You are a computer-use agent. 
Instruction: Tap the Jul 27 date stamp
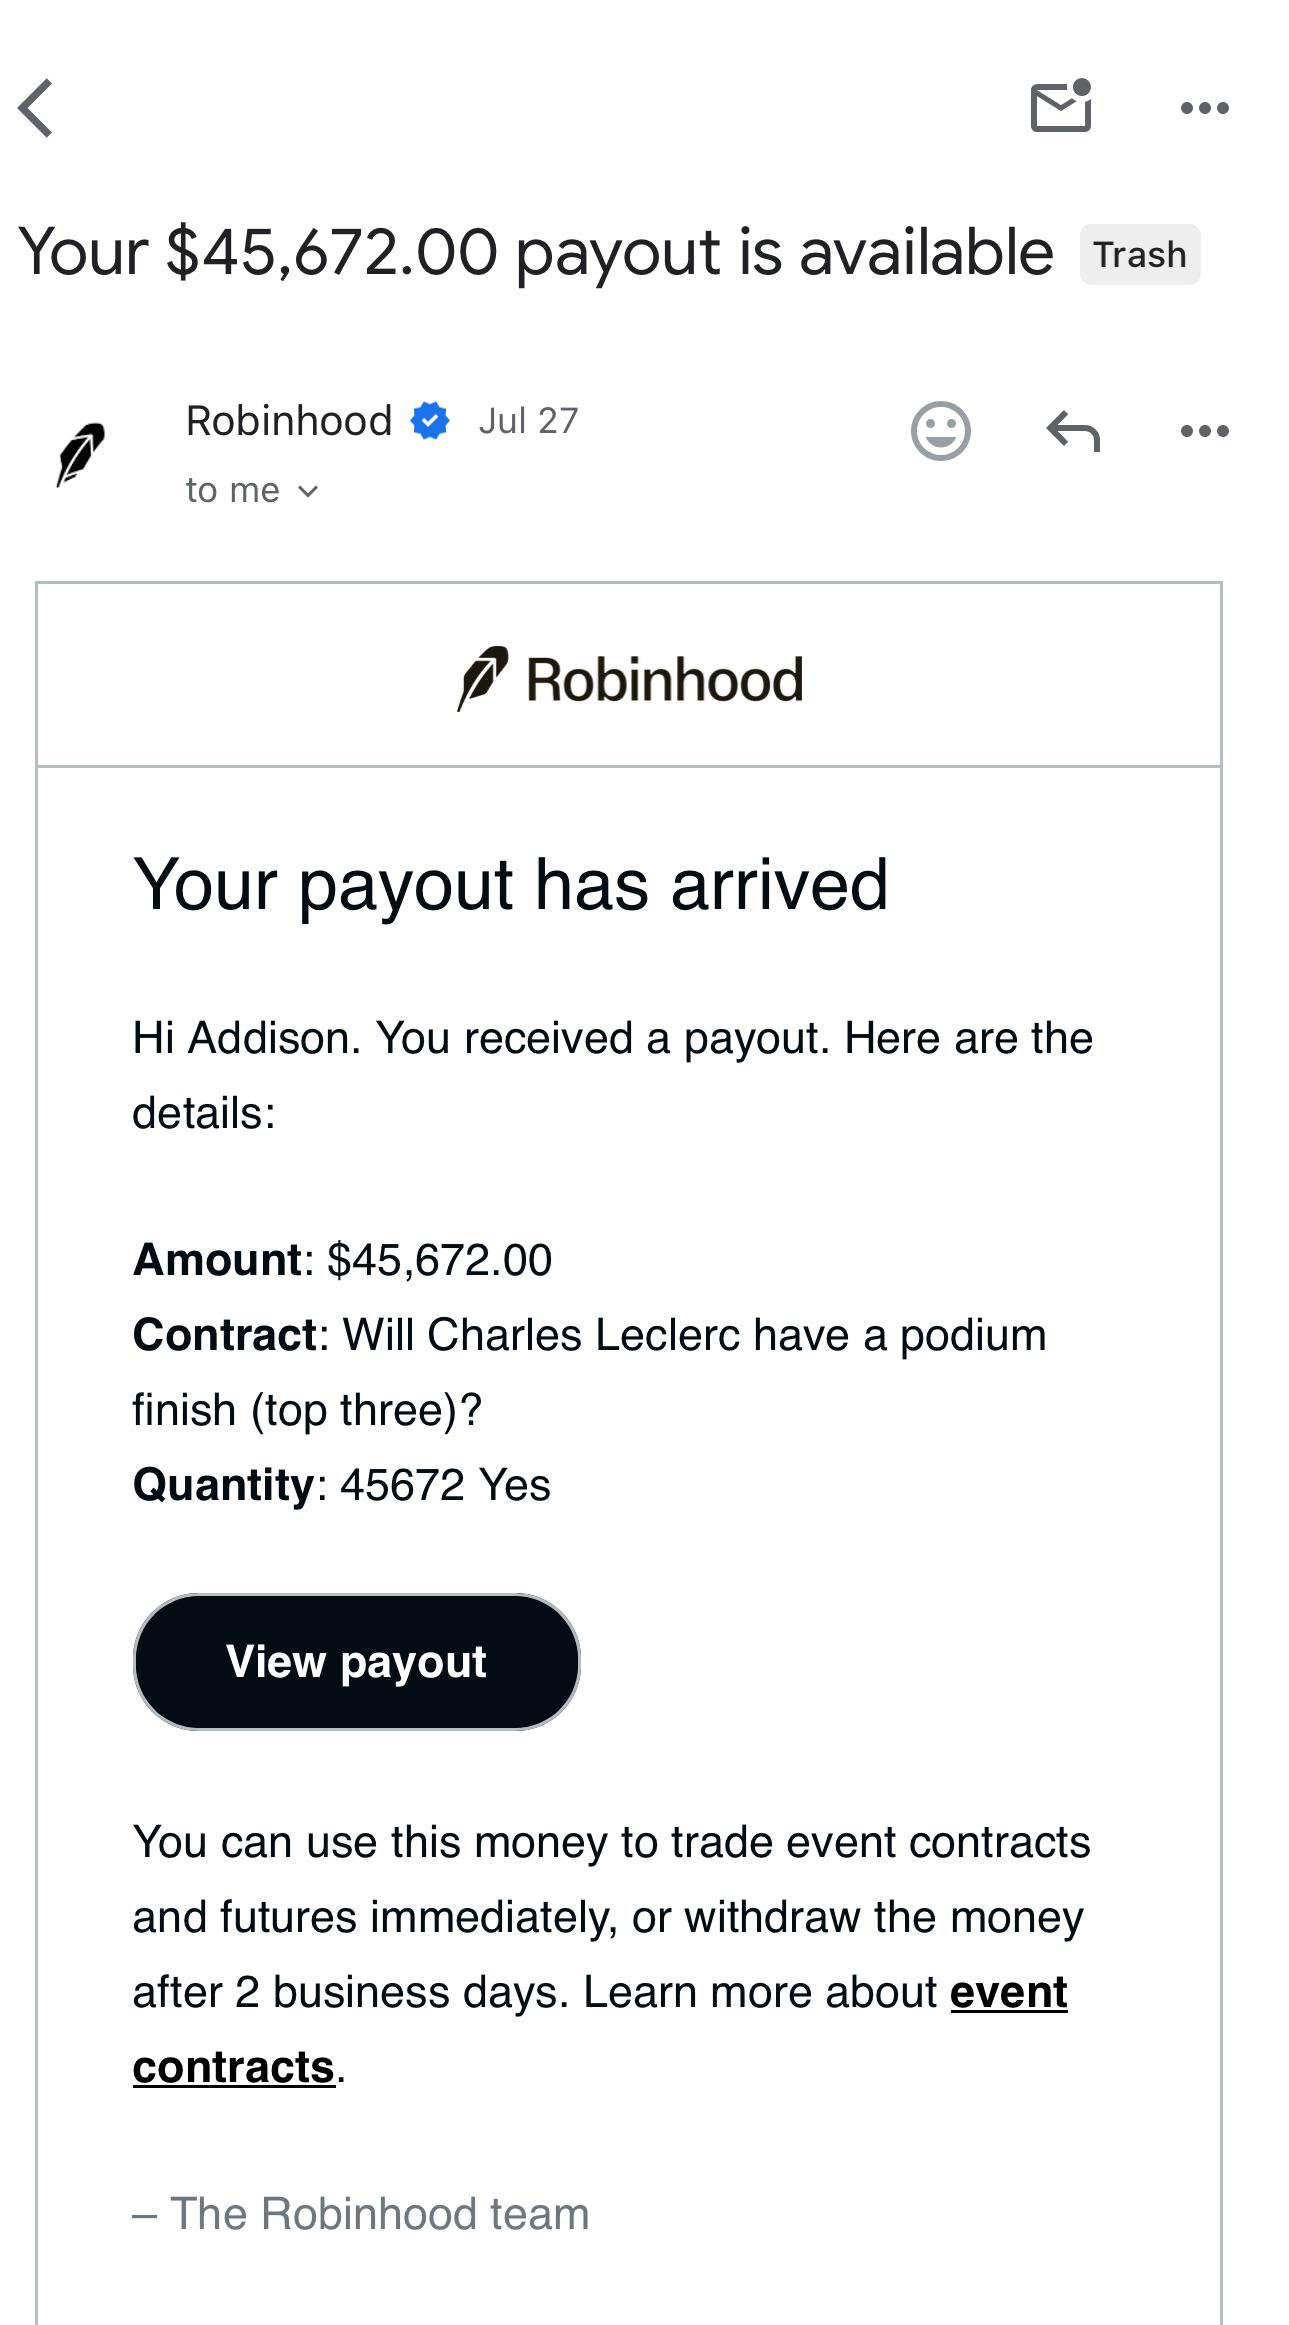528,421
